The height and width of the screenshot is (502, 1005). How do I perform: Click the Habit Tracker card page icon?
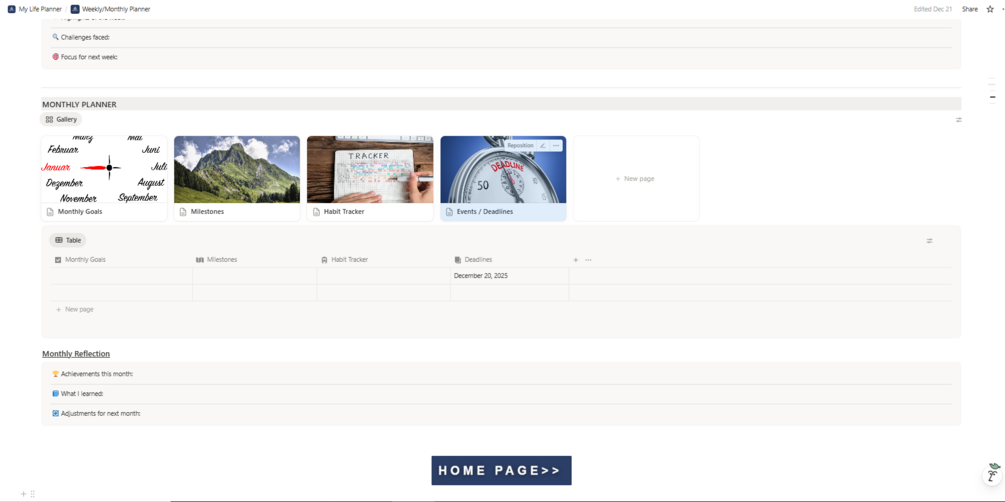point(316,212)
